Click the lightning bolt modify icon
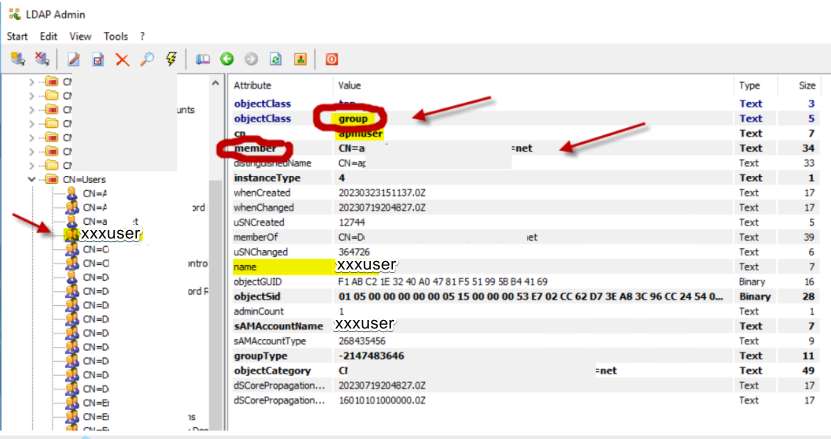831x439 pixels. pyautogui.click(x=171, y=59)
